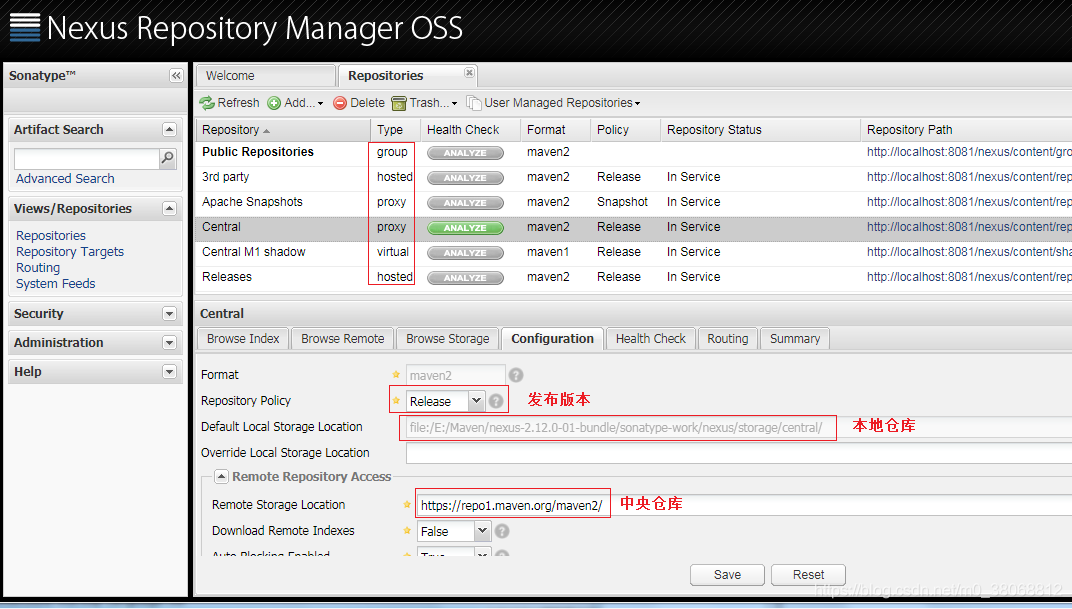
Task: Select Central M1 shadow row
Action: click(x=633, y=252)
